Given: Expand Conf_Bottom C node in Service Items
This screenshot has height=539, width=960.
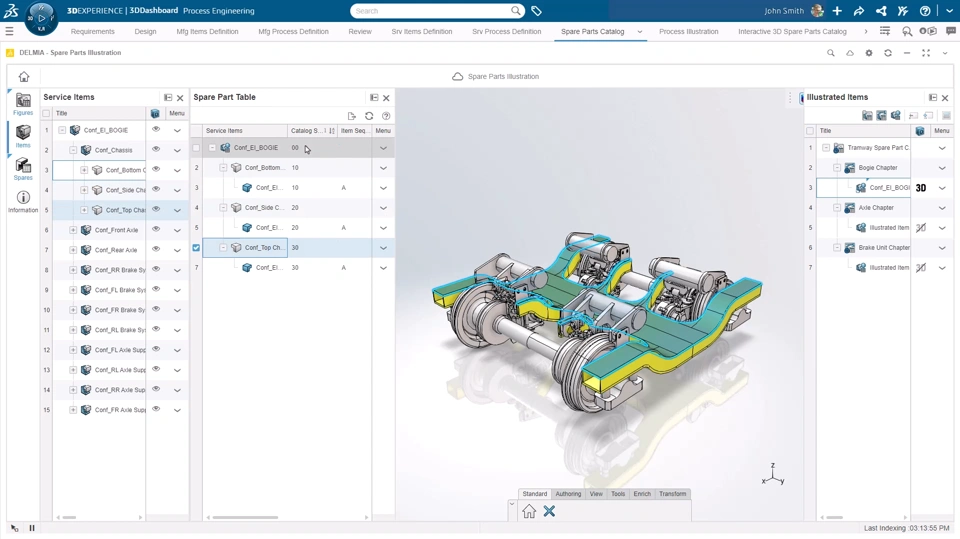Looking at the screenshot, I should pyautogui.click(x=84, y=170).
